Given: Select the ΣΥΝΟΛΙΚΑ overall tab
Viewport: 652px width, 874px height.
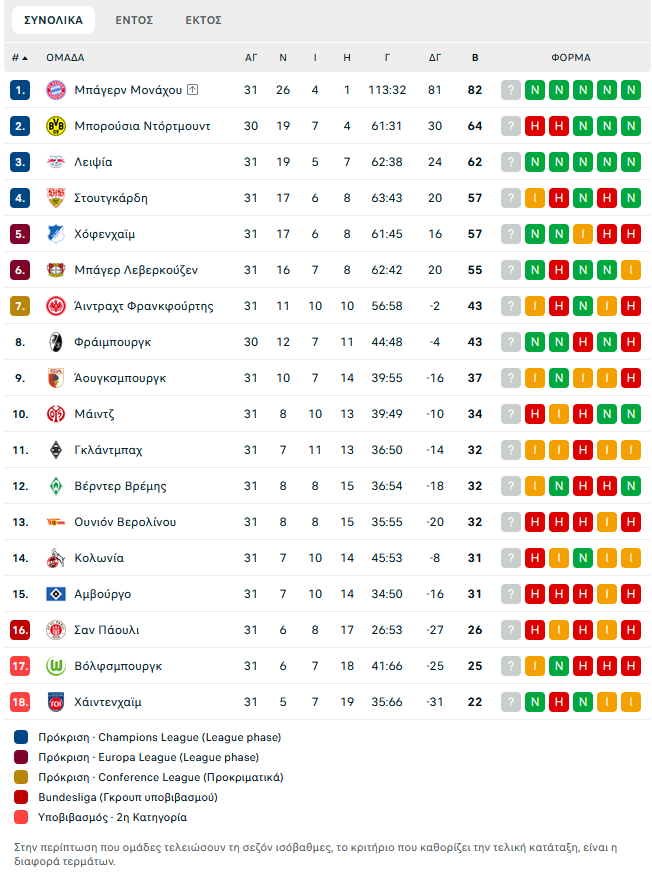Looking at the screenshot, I should (x=54, y=20).
